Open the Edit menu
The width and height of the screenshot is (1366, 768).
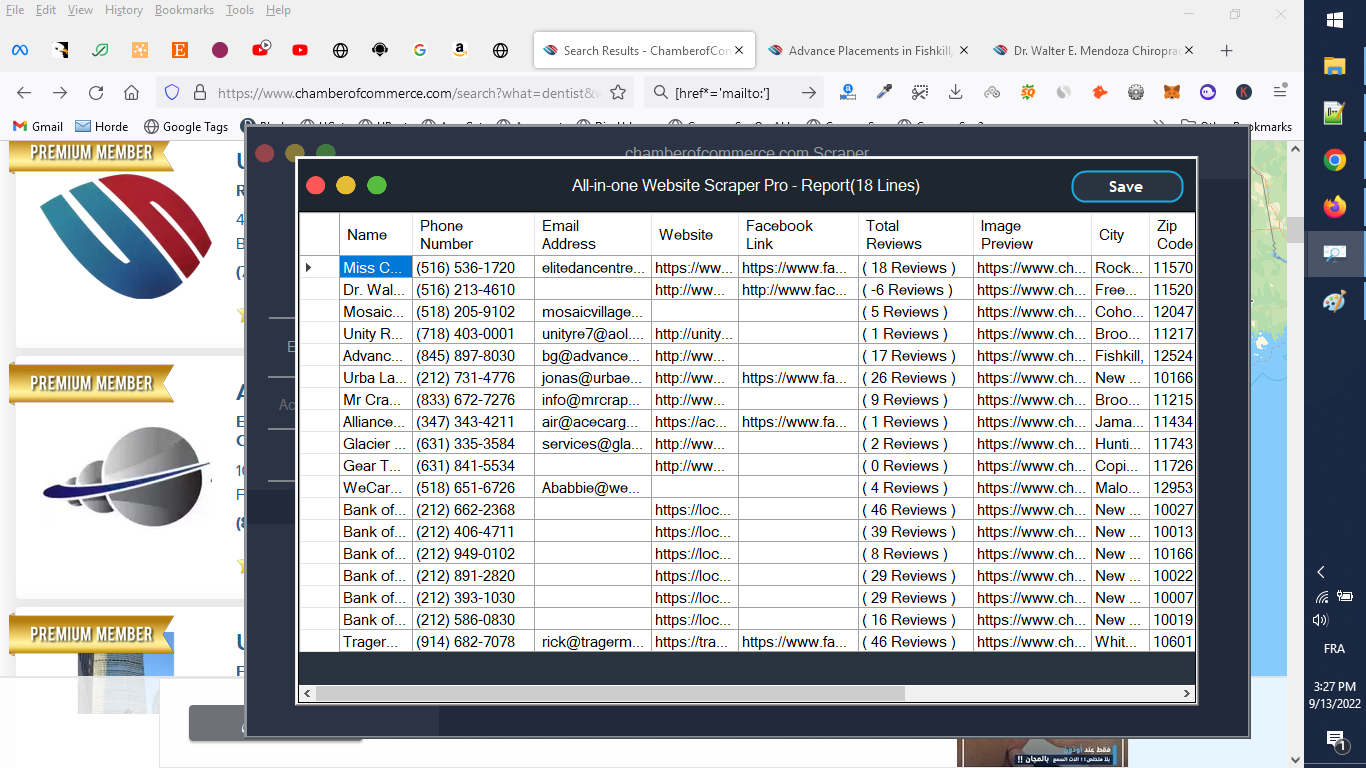pos(46,10)
